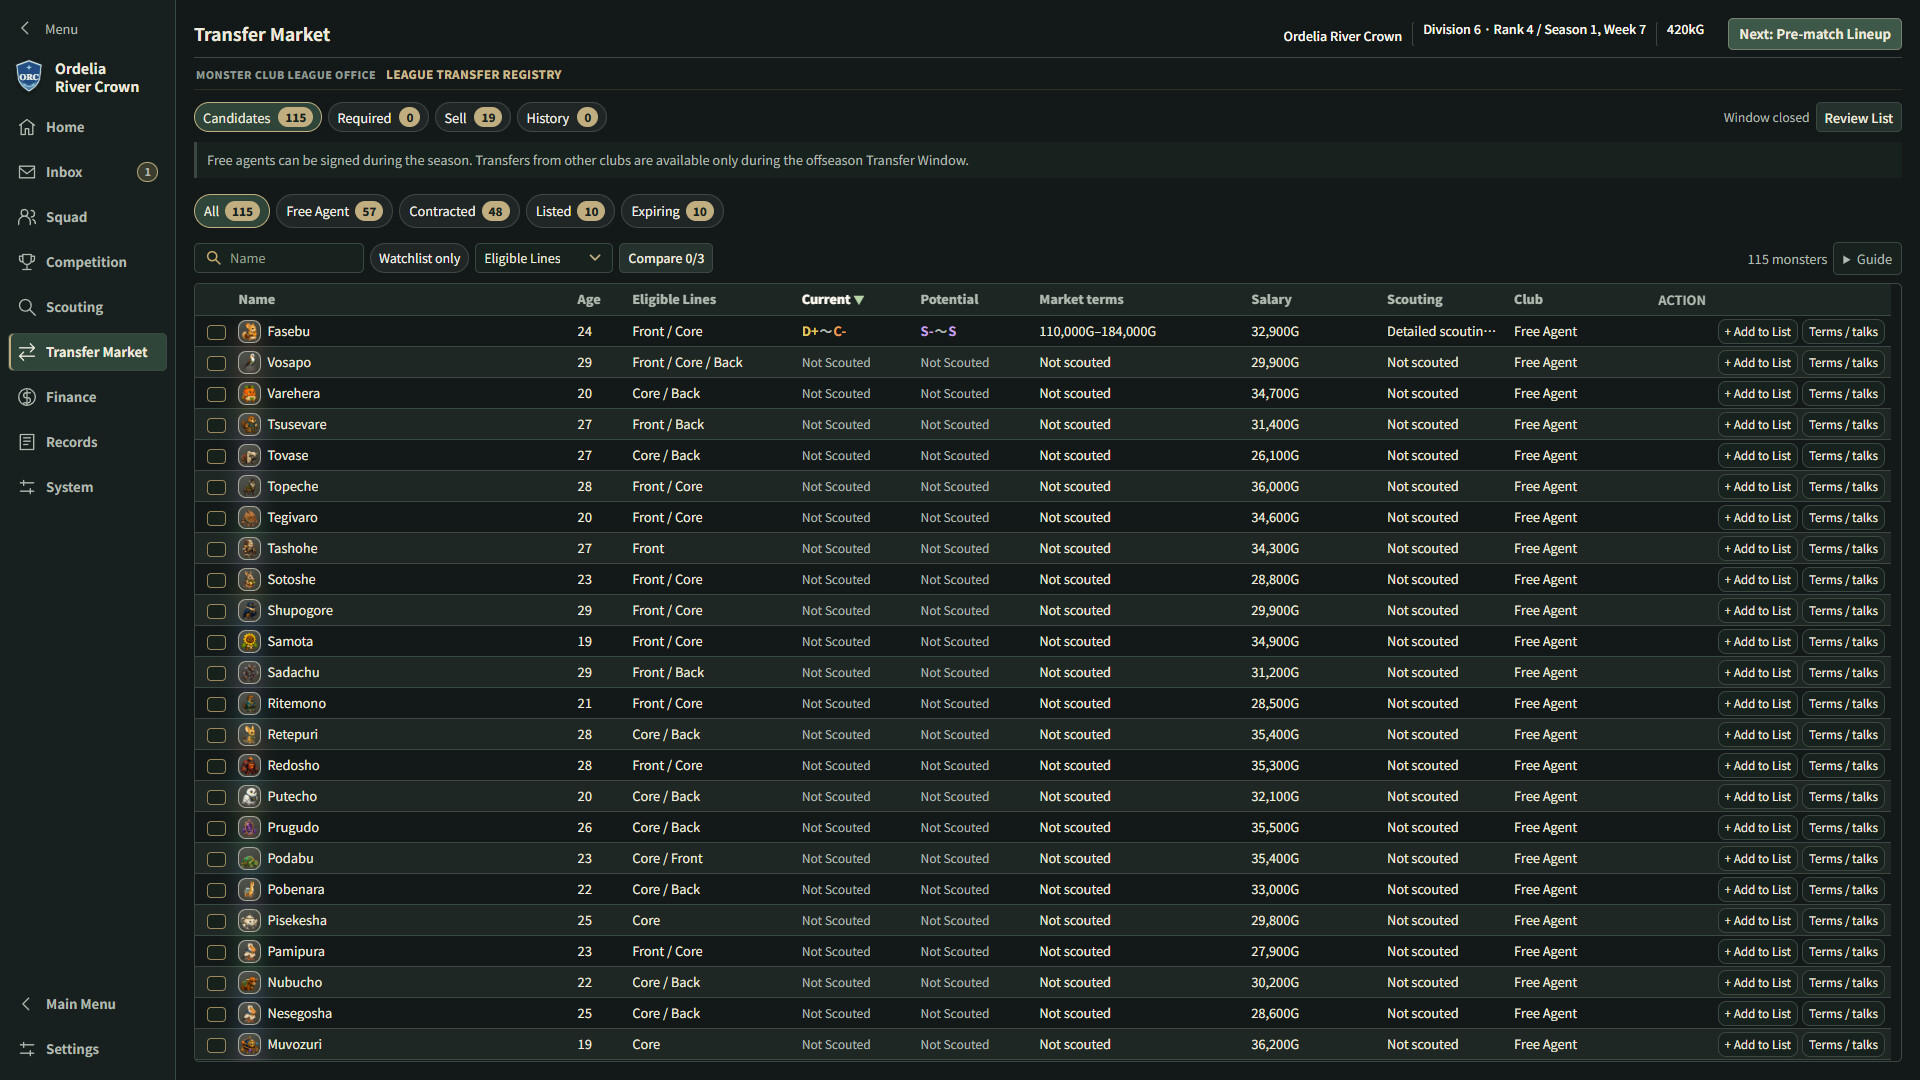Click the Ordelia River Crown shield crest
Image resolution: width=1920 pixels, height=1080 pixels.
pos(29,76)
